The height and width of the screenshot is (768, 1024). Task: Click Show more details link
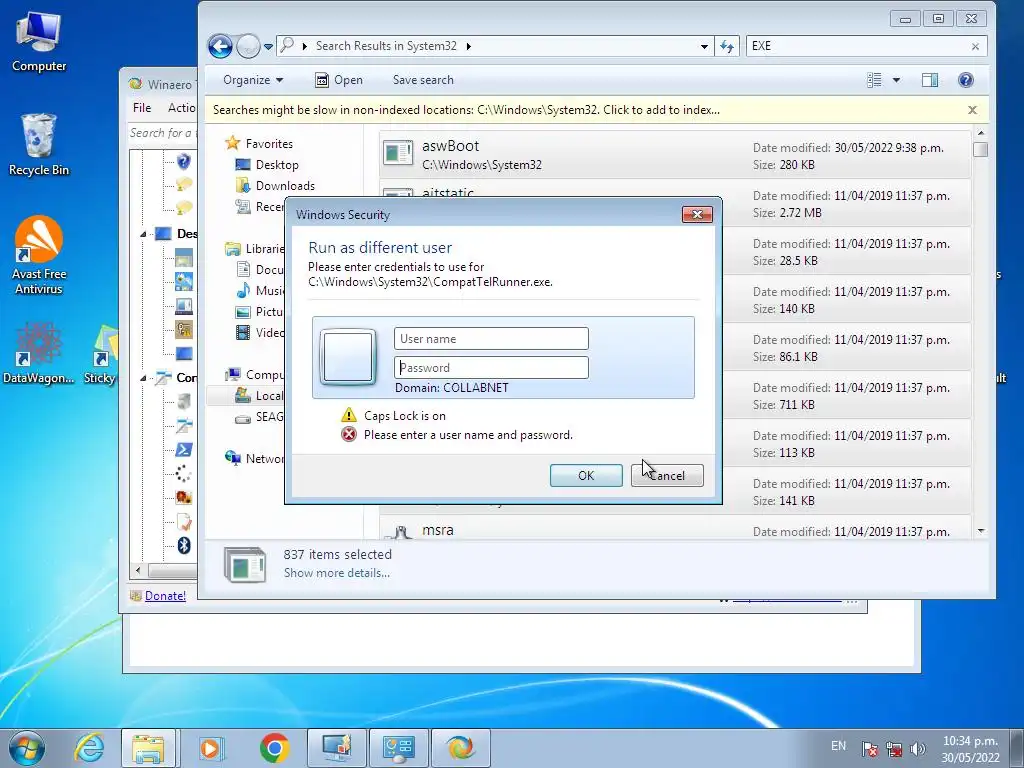[336, 573]
